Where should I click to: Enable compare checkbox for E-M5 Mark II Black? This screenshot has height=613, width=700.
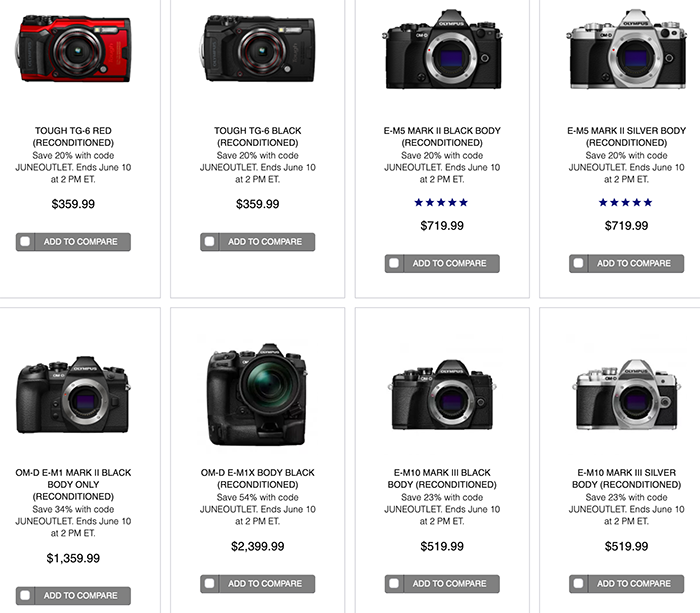pos(394,264)
